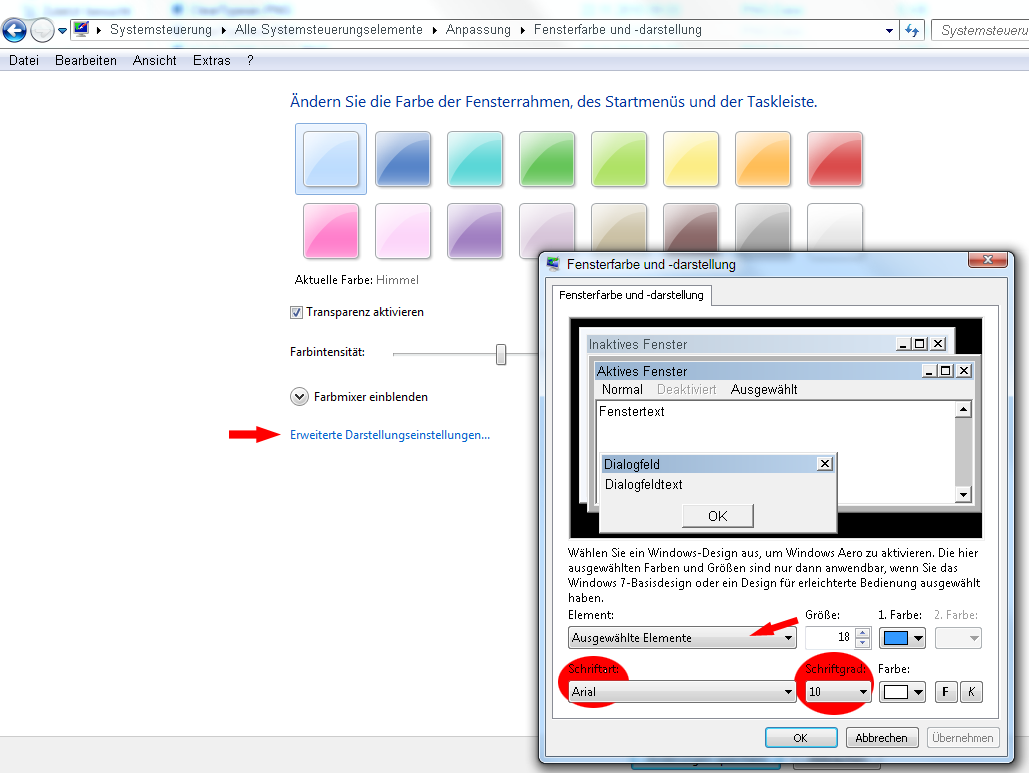Click the Aktives Fenster preview title bar

tap(784, 371)
